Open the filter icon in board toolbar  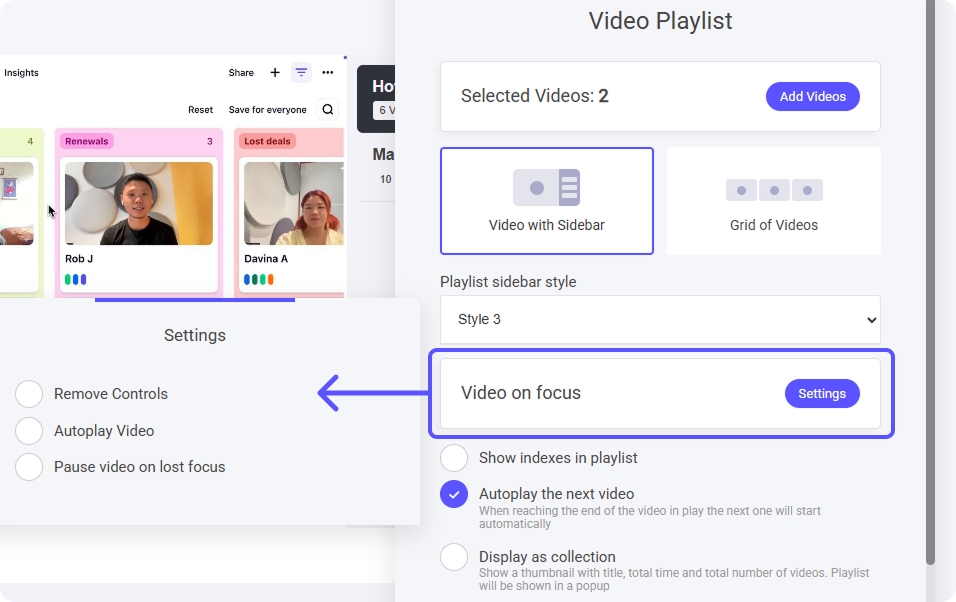[x=301, y=73]
